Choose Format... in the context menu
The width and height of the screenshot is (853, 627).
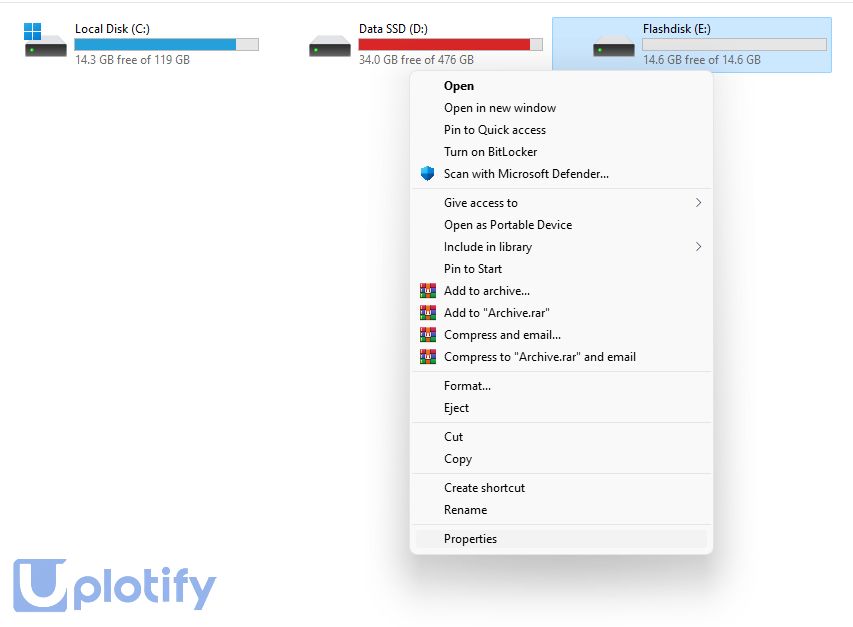467,386
